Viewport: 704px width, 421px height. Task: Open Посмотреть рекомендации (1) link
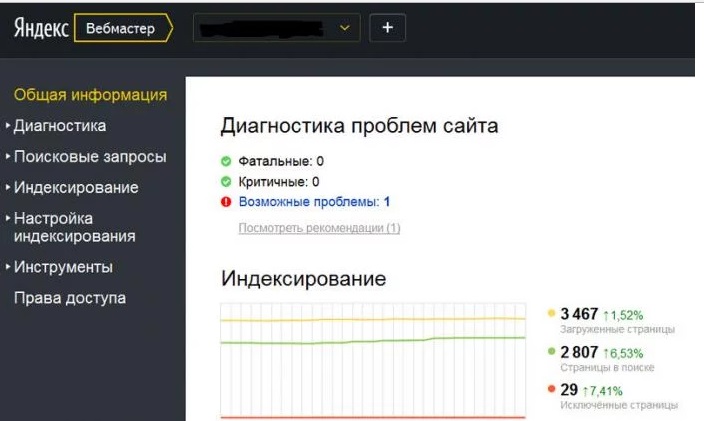pos(319,228)
